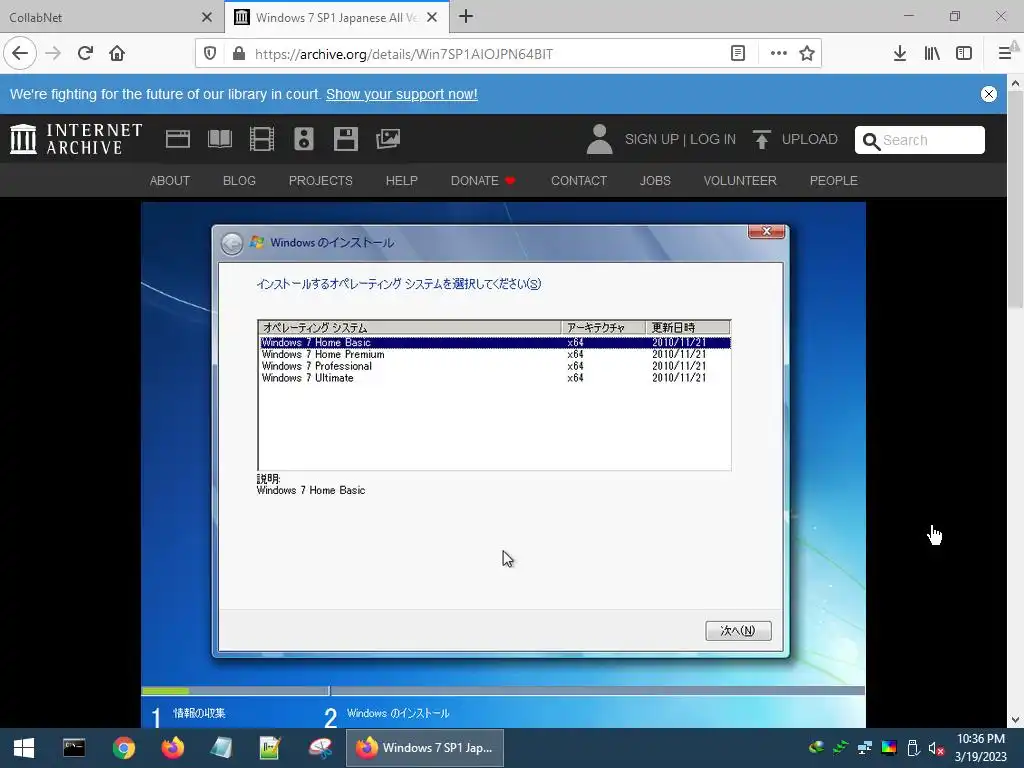Open page actions three-dot menu
1024x768 pixels.
pos(778,54)
